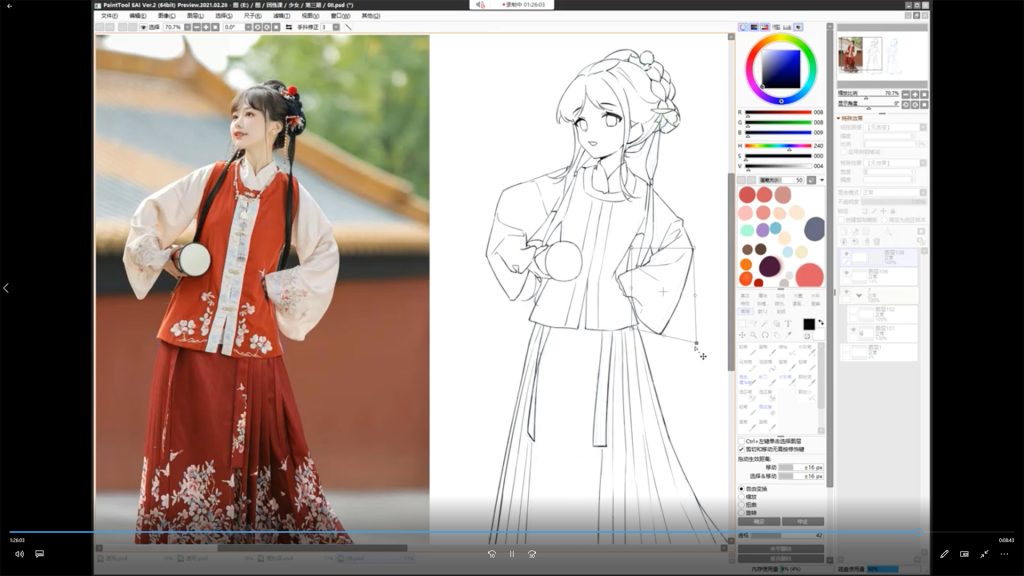Click the volume speaker icon in the player
This screenshot has height=576, width=1024.
19,553
